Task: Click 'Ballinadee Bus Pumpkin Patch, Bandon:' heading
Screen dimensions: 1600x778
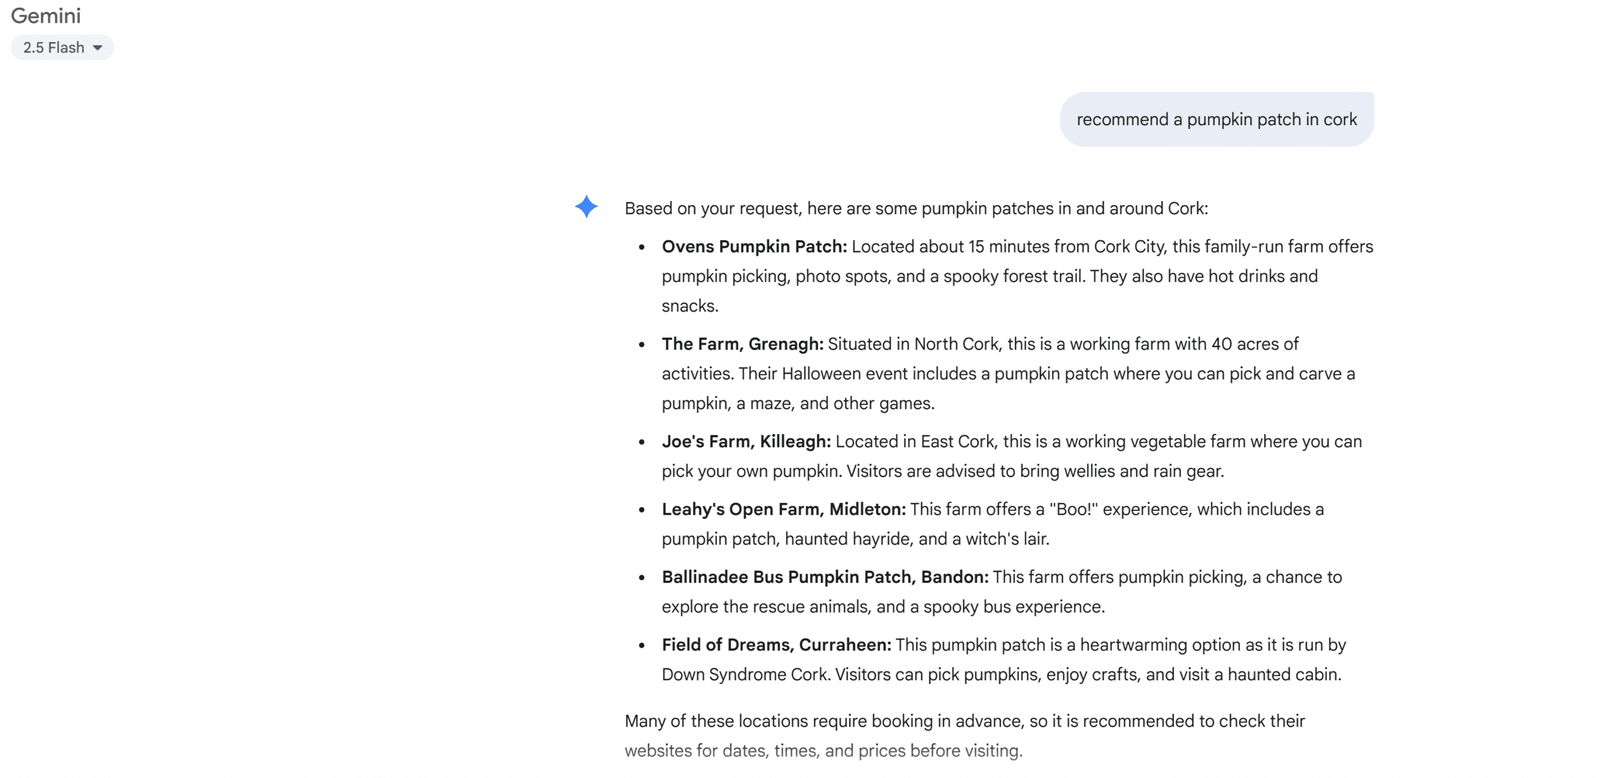Action: [824, 577]
